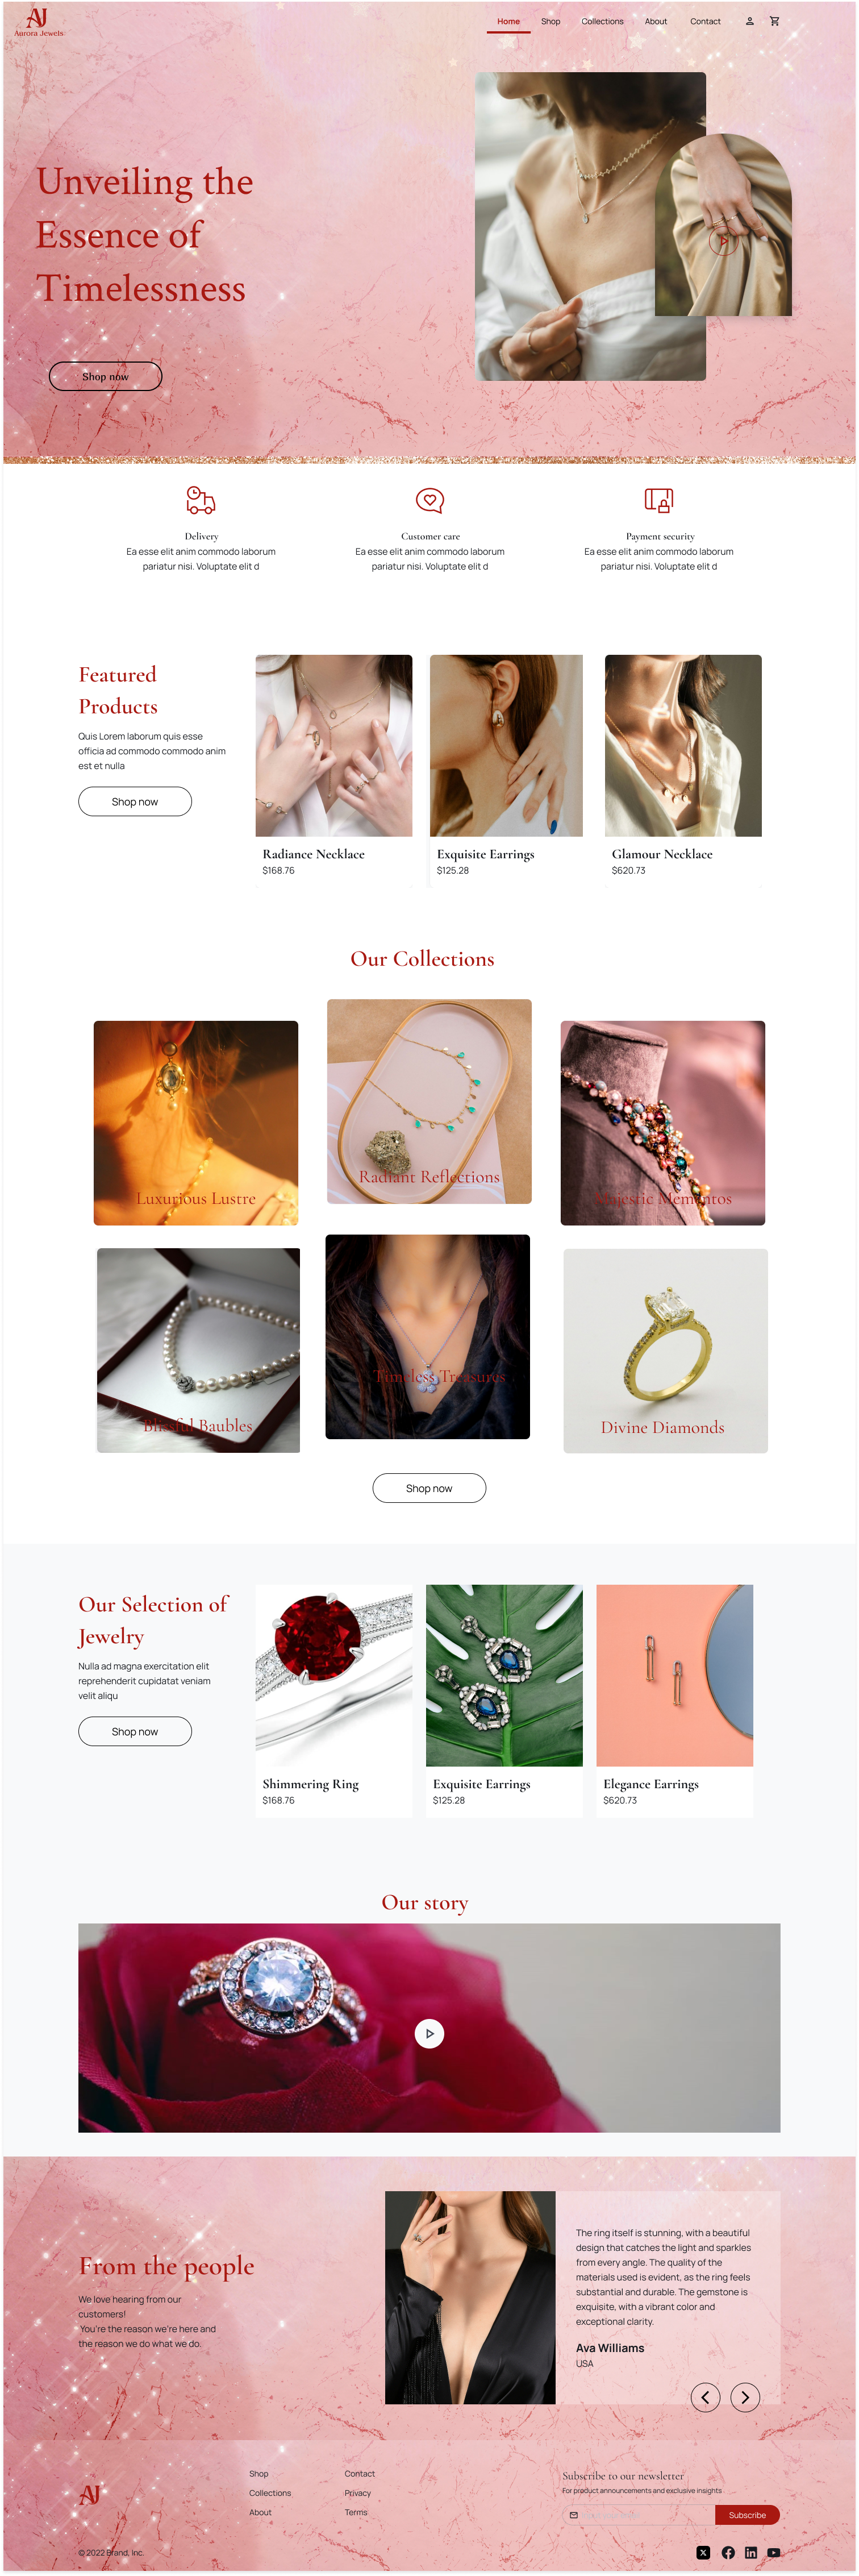This screenshot has width=859, height=2576.
Task: Open the user account icon
Action: point(749,21)
